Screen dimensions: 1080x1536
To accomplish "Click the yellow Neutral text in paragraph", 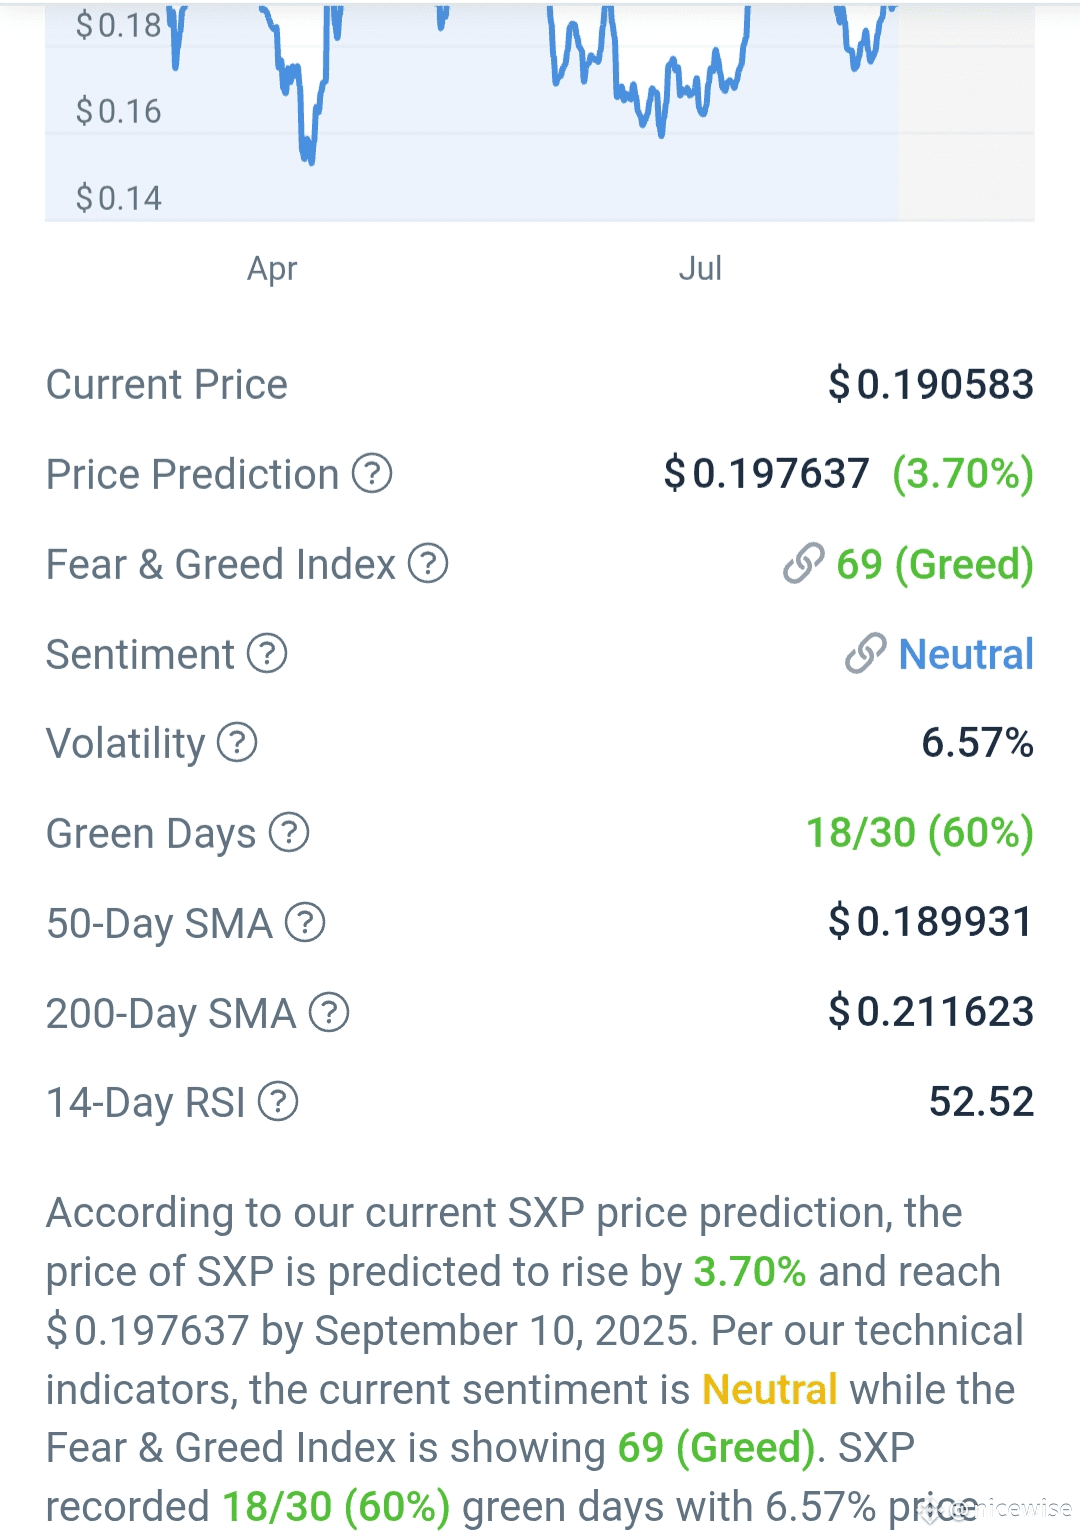I will click(x=770, y=1390).
